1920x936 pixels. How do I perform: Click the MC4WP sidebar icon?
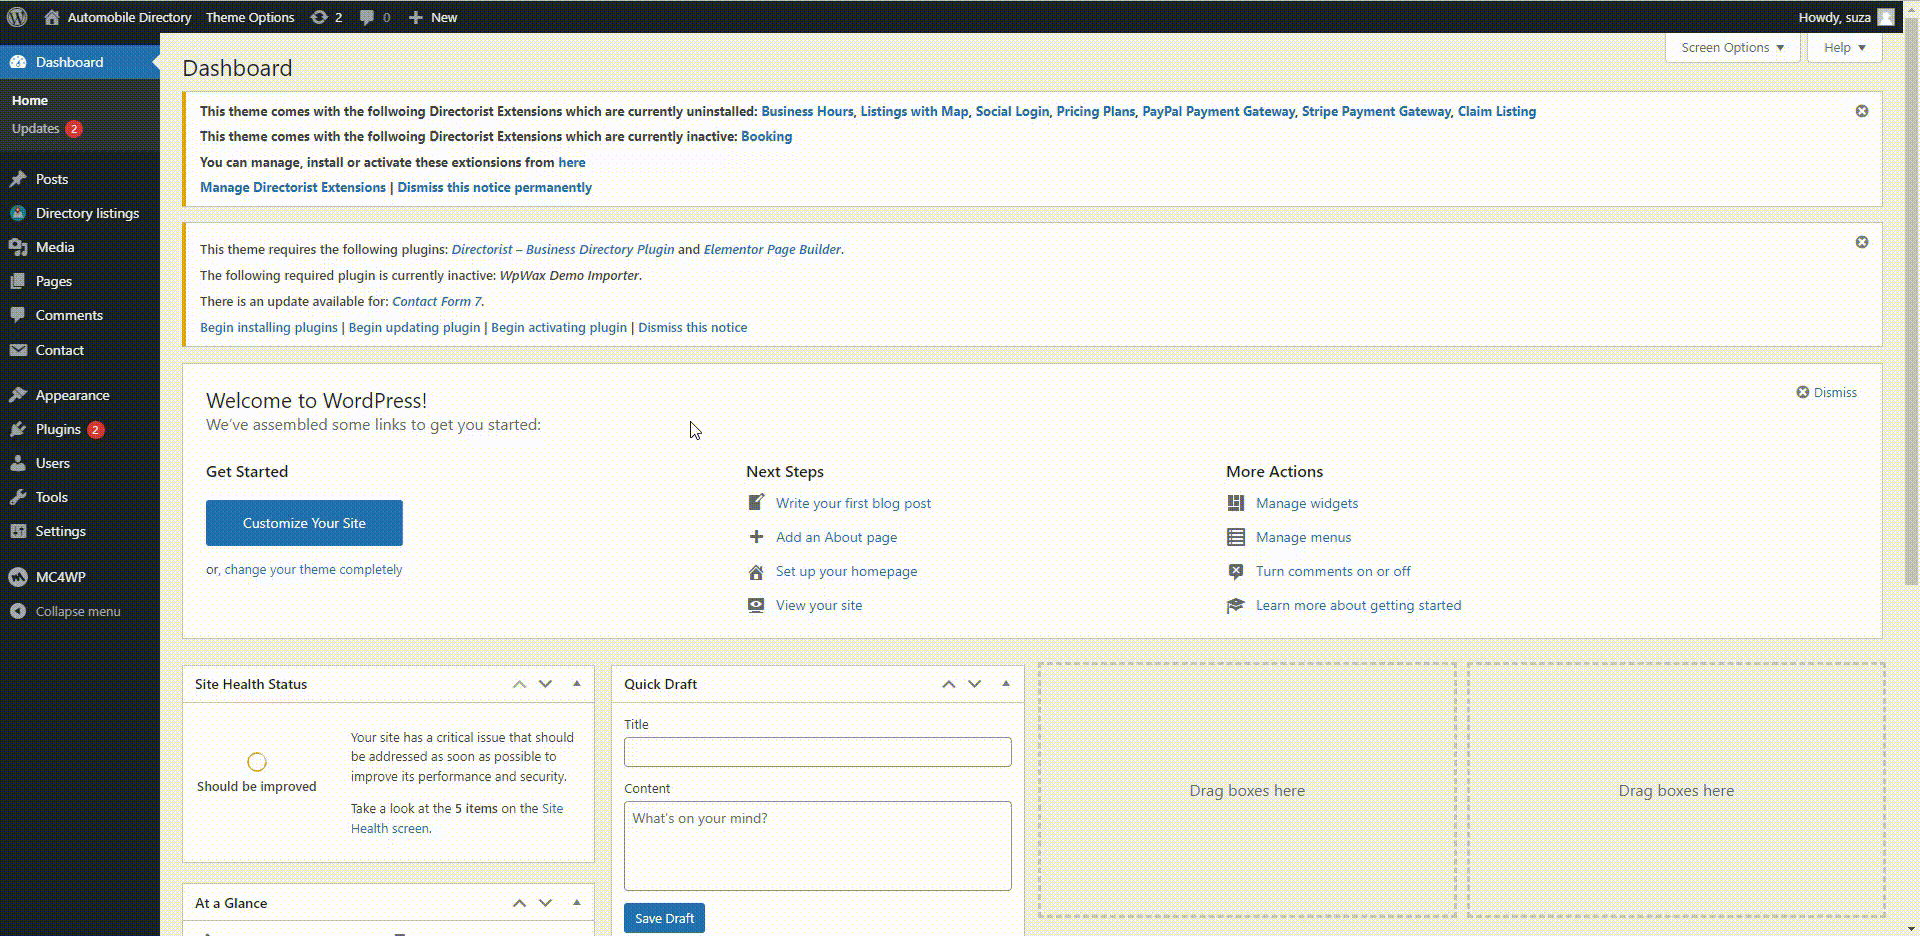(x=18, y=577)
